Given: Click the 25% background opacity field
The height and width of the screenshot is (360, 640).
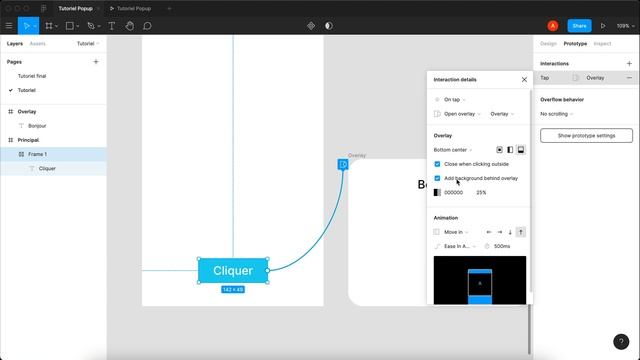Looking at the screenshot, I should [481, 193].
